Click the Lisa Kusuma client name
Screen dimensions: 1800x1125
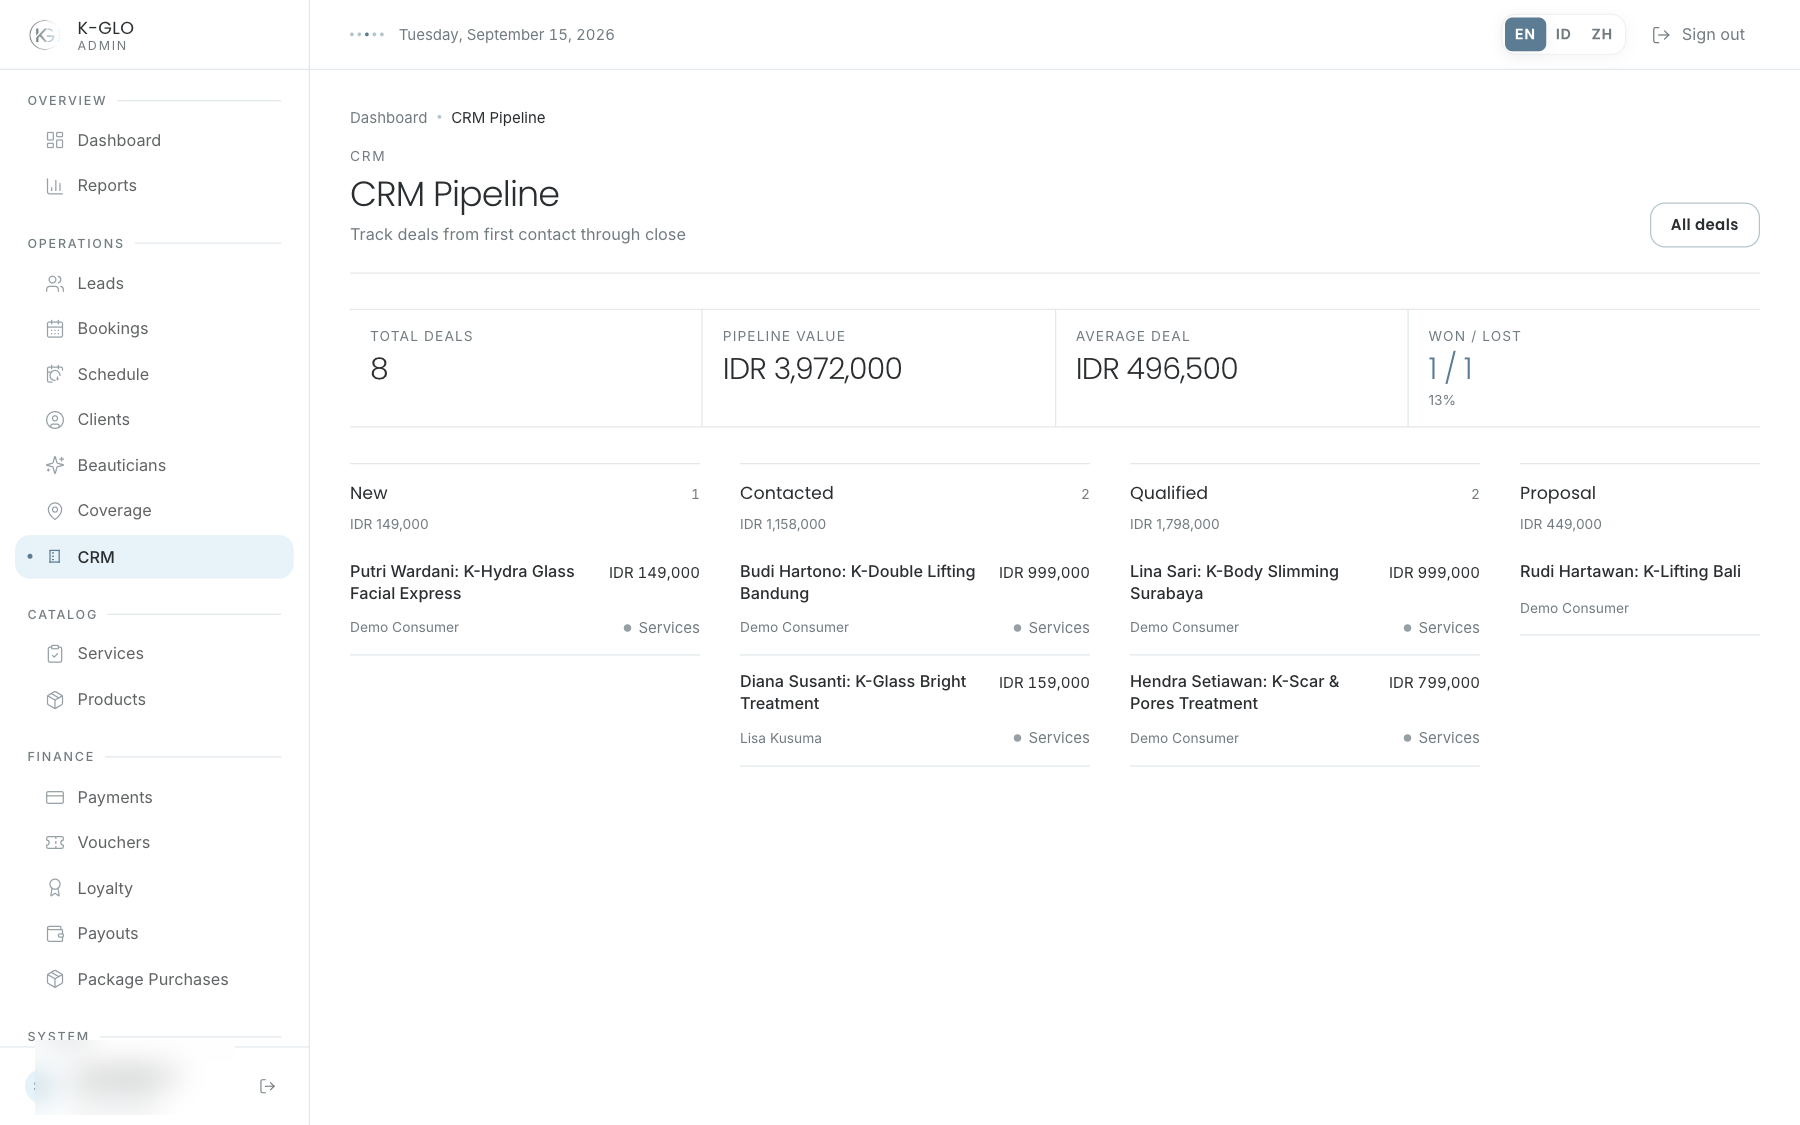pos(780,738)
